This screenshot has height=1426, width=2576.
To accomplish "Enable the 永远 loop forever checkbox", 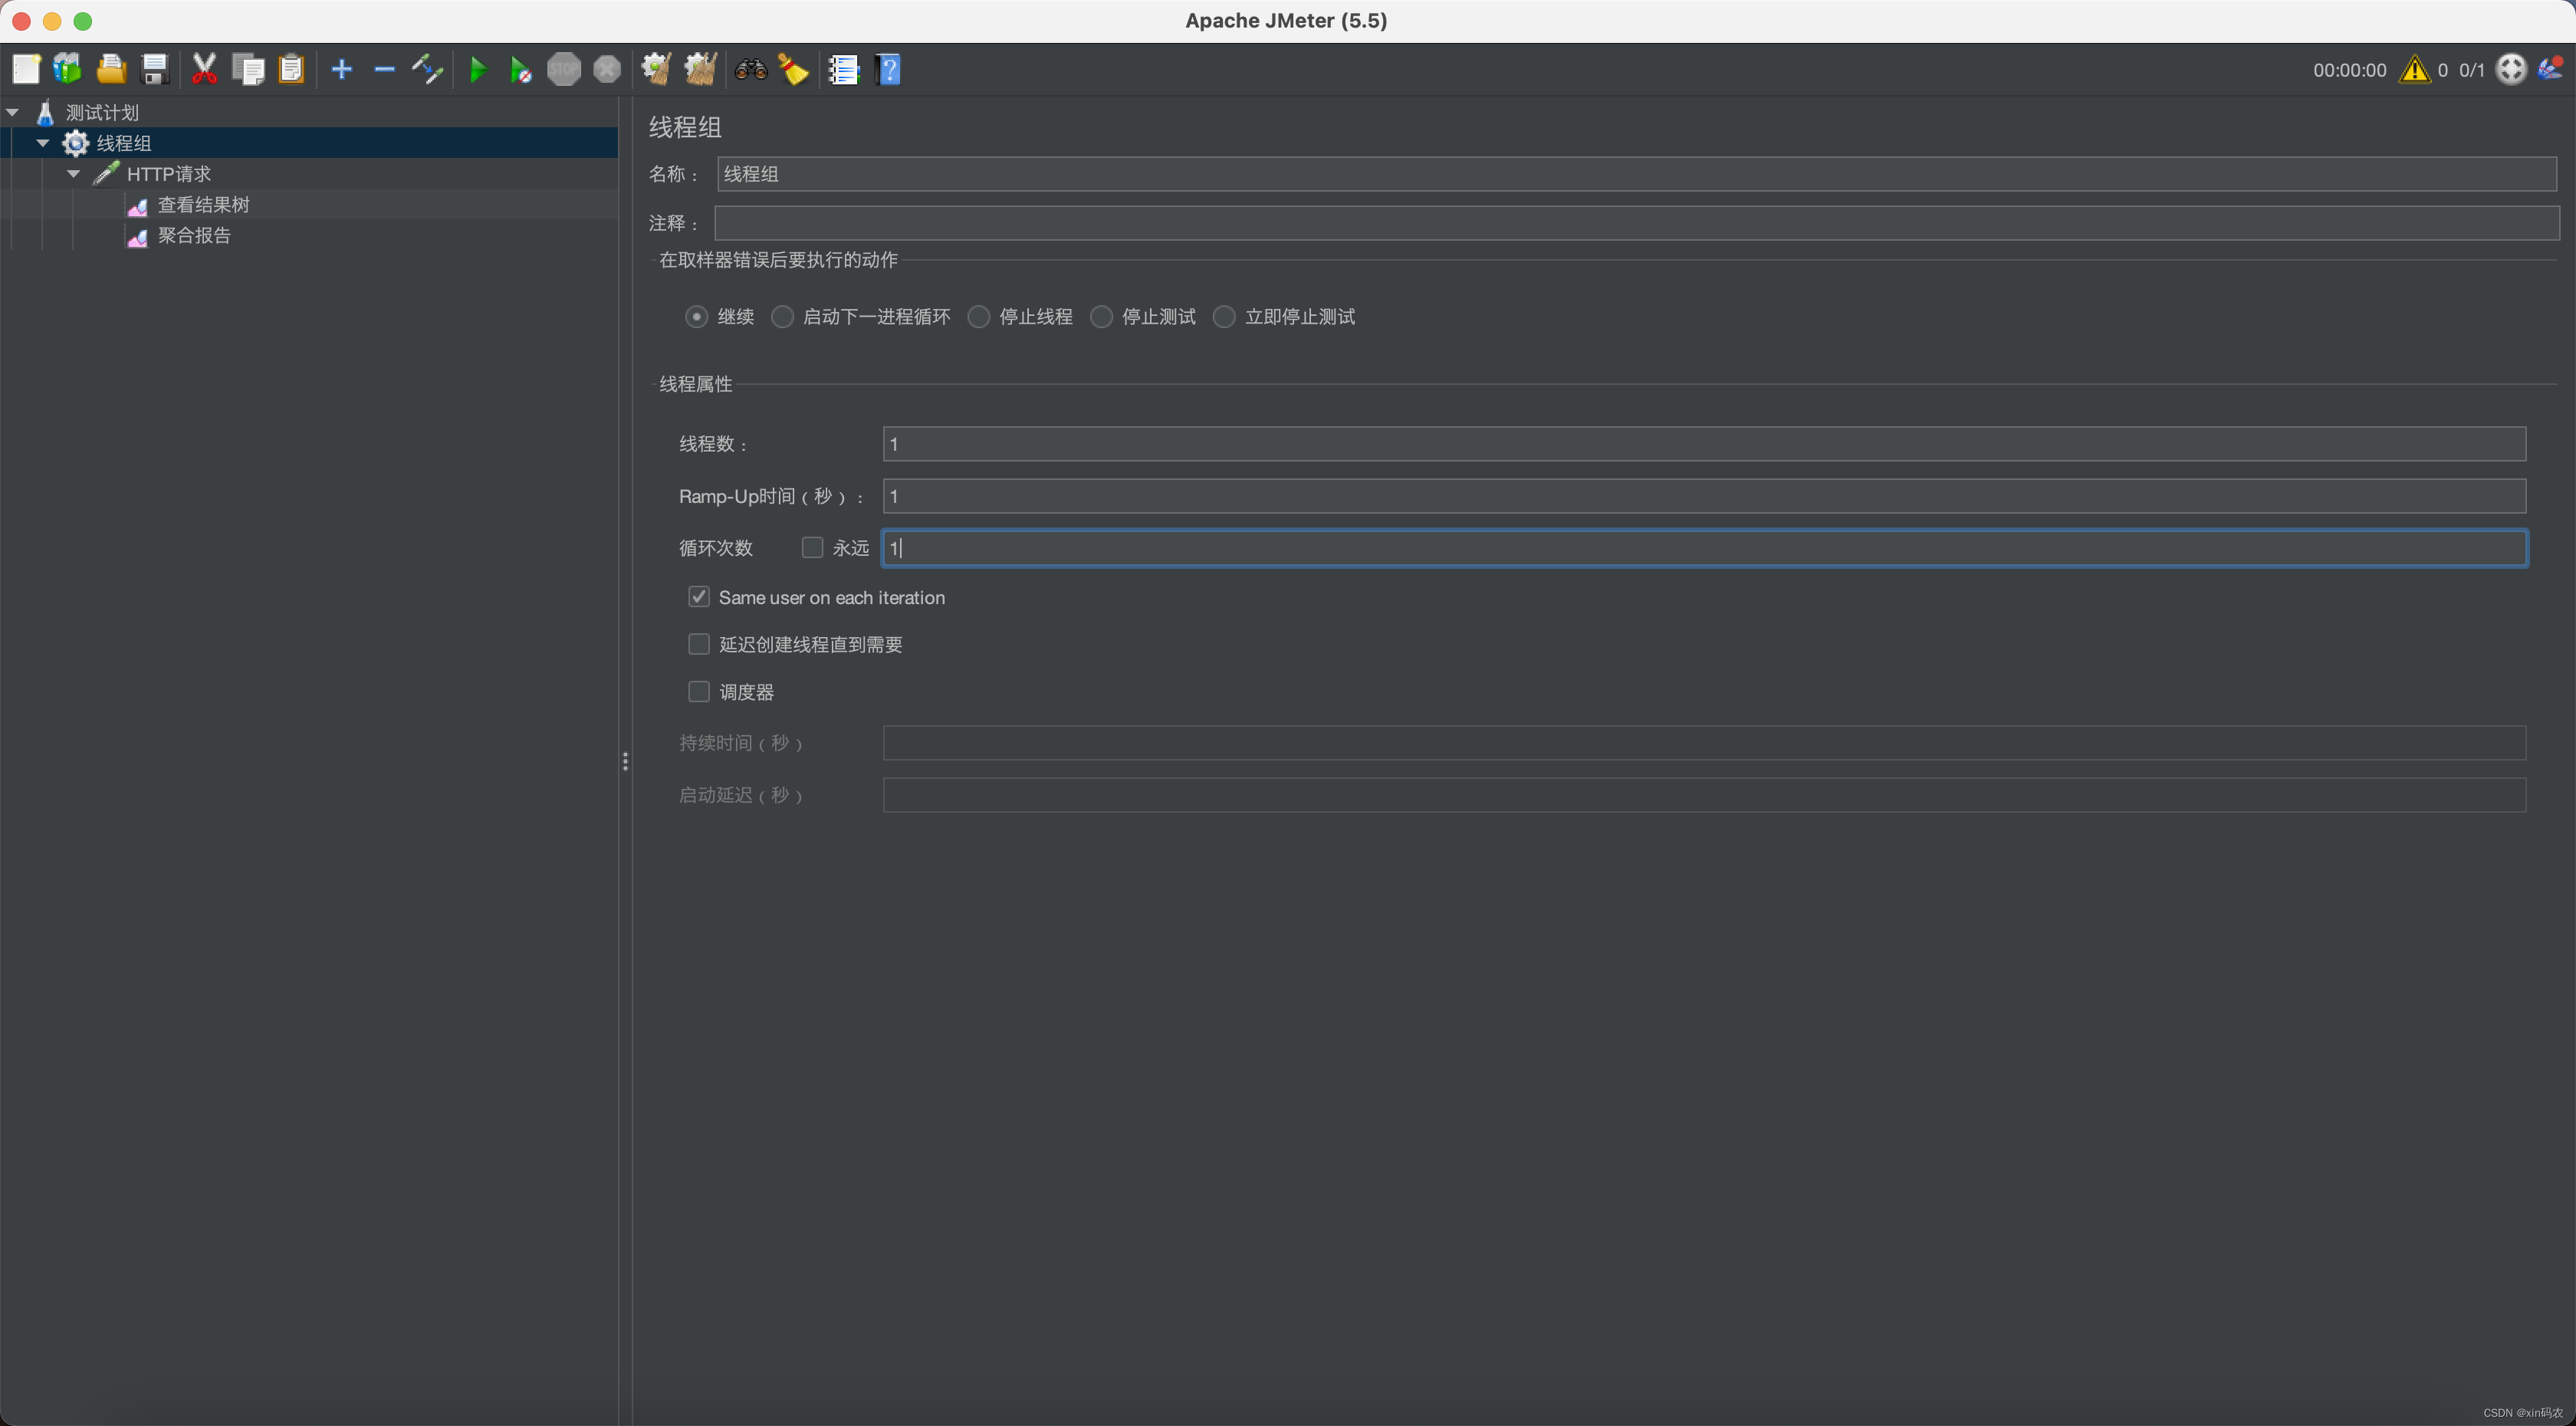I will pyautogui.click(x=811, y=547).
